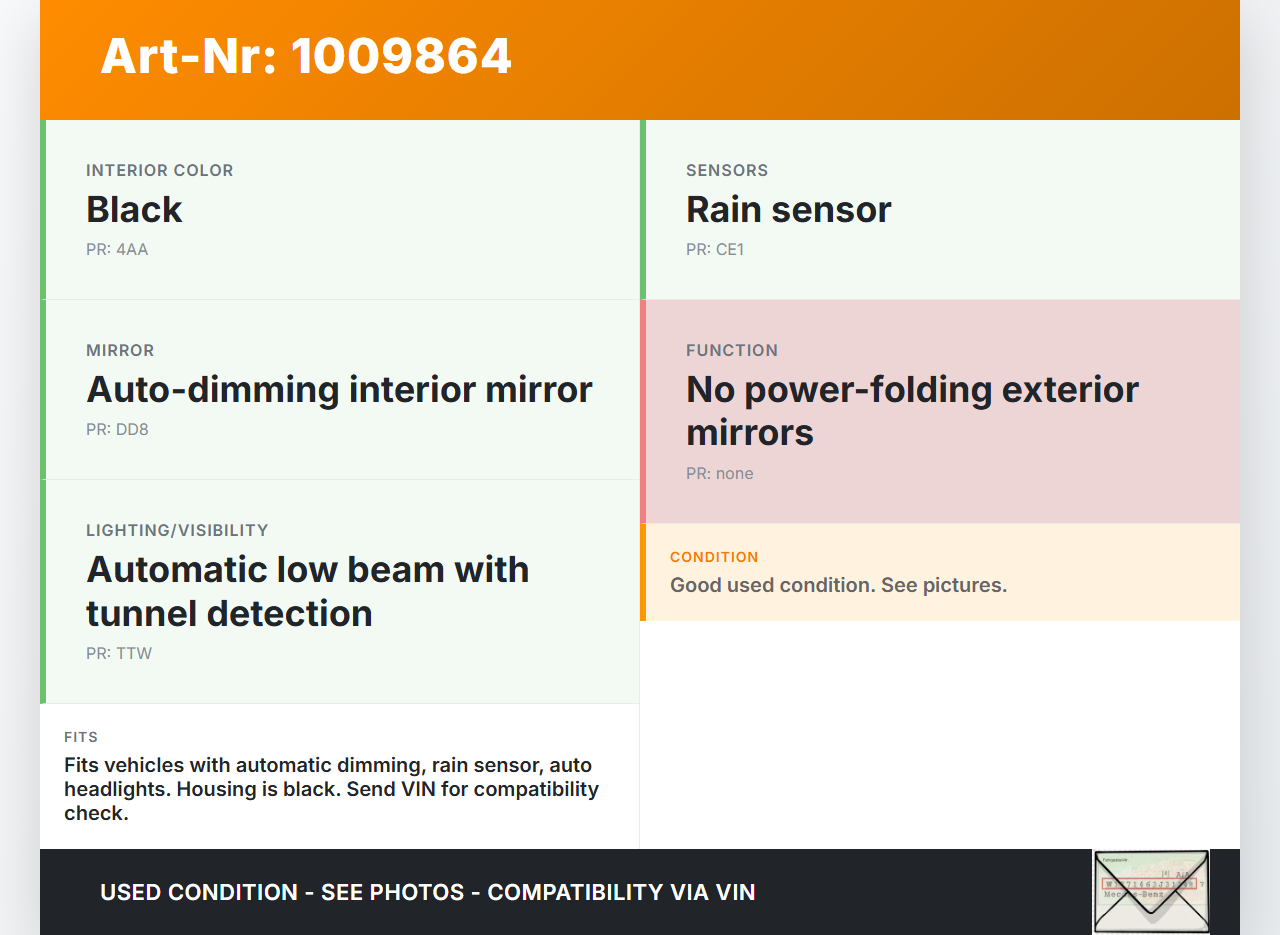
Task: Click the PR: none label
Action: (720, 474)
